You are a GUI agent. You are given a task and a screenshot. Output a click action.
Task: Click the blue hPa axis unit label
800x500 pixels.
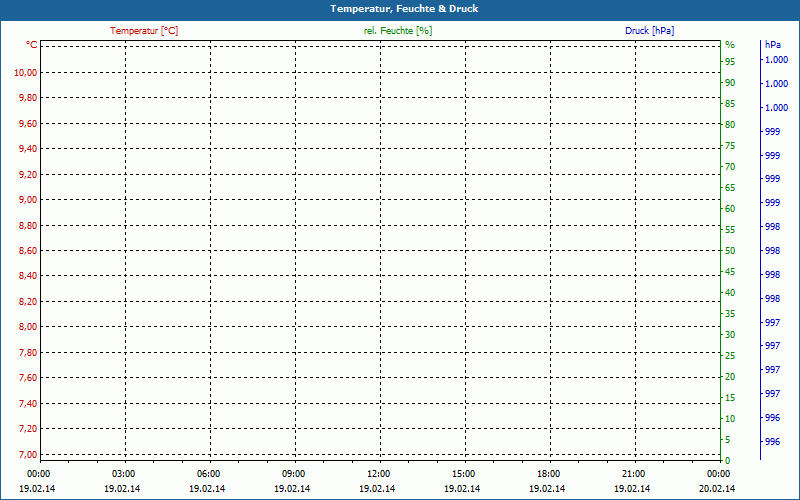tap(773, 45)
